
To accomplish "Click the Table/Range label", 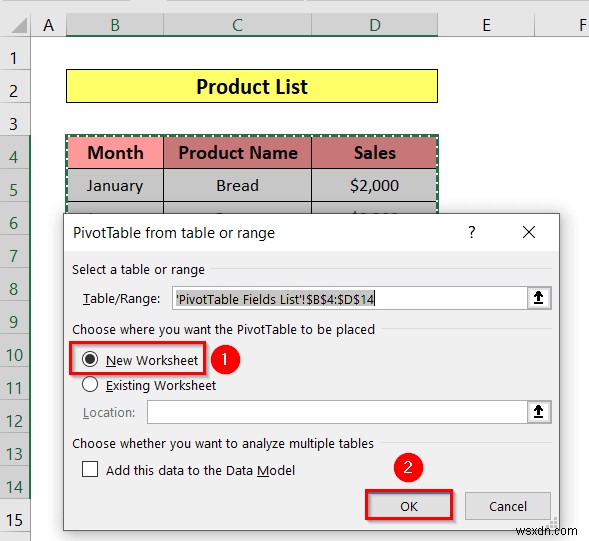I will click(121, 299).
